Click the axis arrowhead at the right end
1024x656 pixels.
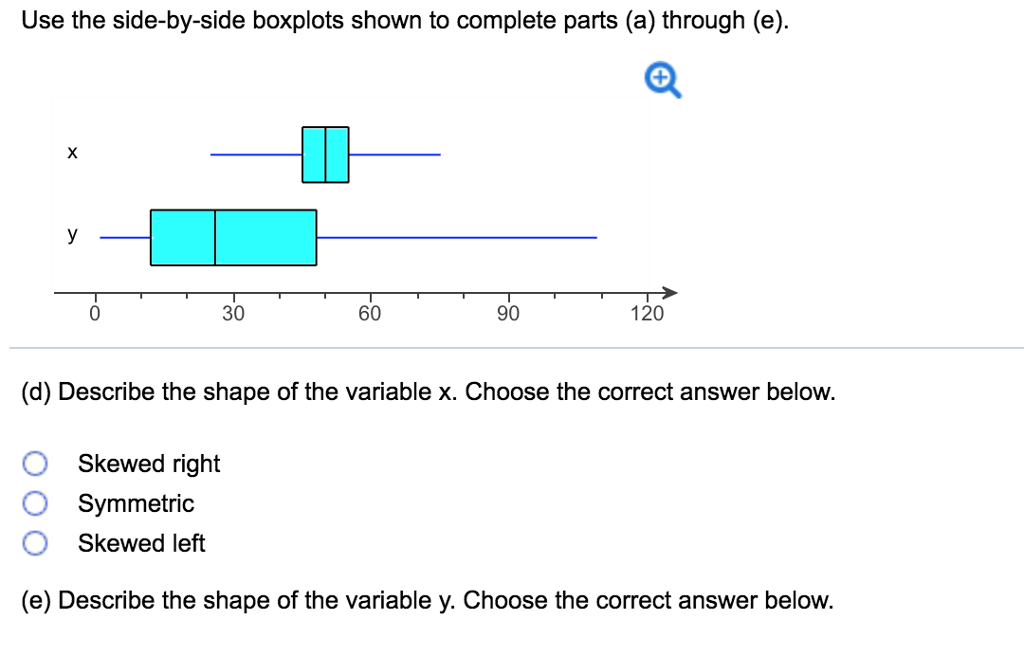point(670,292)
